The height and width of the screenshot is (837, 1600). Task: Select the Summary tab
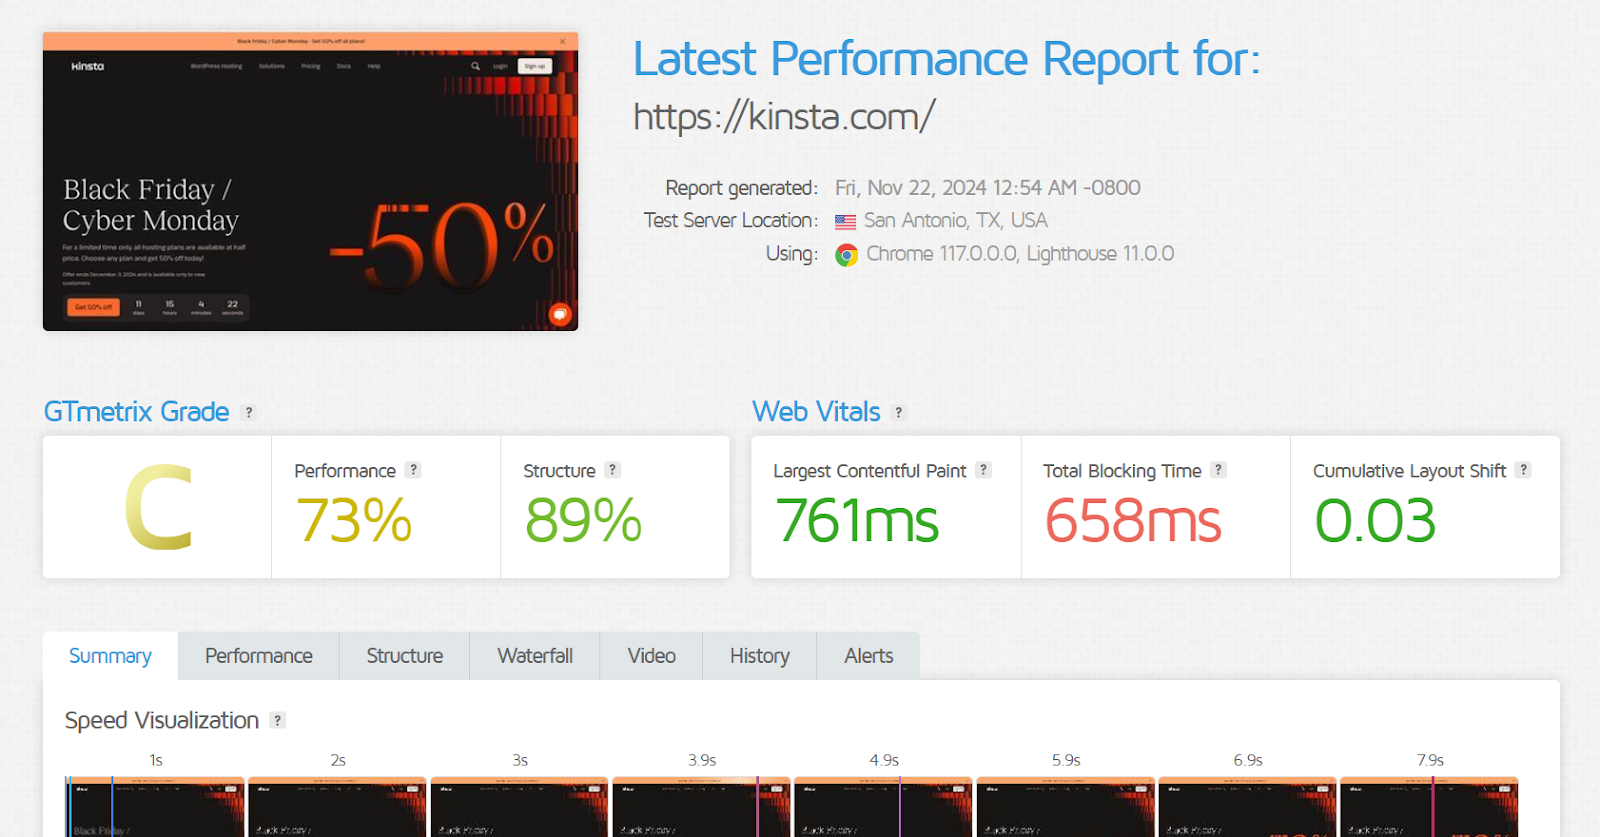tap(110, 656)
